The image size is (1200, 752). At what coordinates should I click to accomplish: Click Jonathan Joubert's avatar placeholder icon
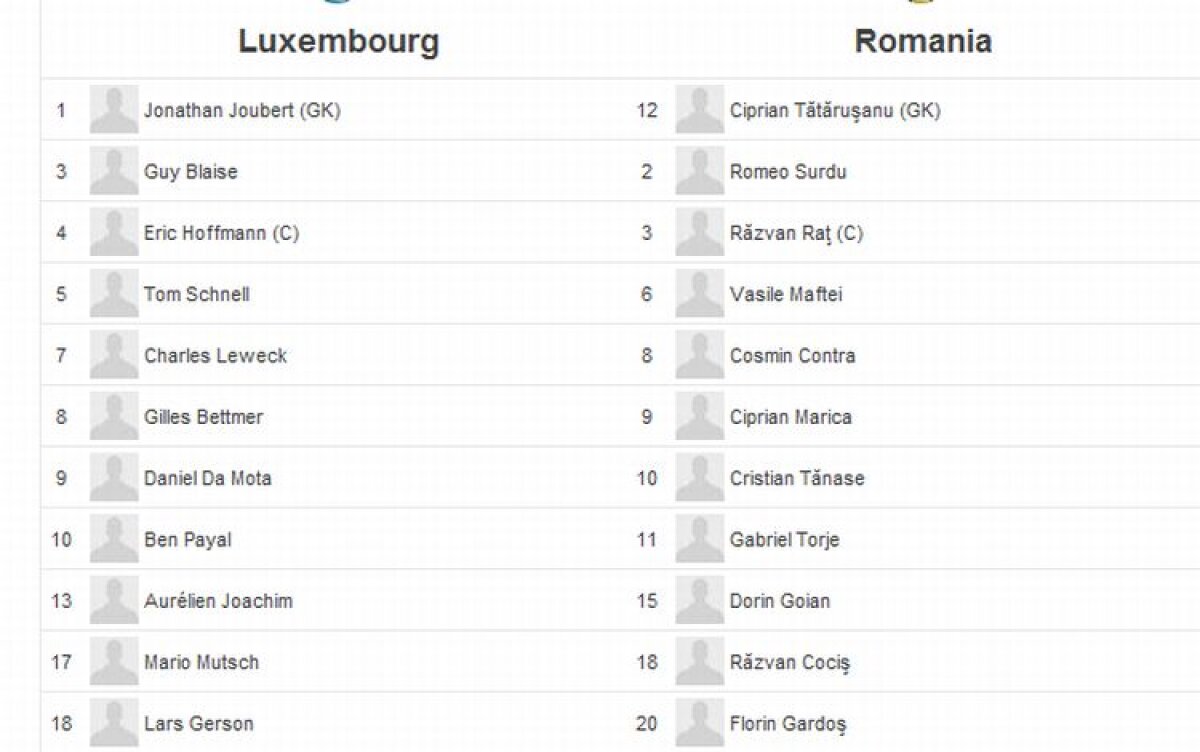point(114,110)
